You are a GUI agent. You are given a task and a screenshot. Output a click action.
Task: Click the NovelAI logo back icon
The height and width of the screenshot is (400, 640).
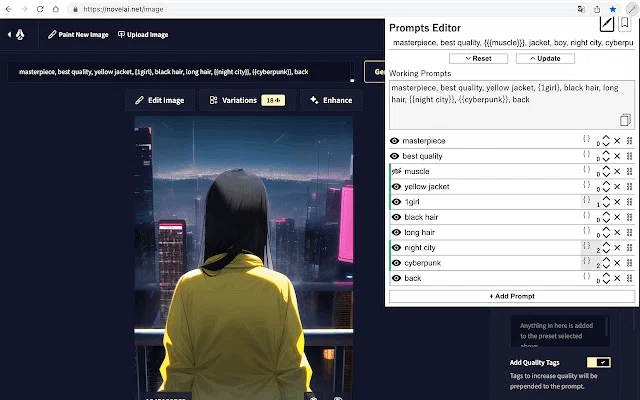(x=16, y=35)
